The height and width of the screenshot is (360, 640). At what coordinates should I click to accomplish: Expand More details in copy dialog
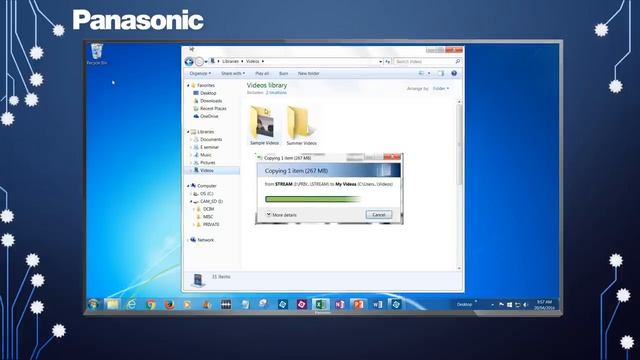click(281, 215)
